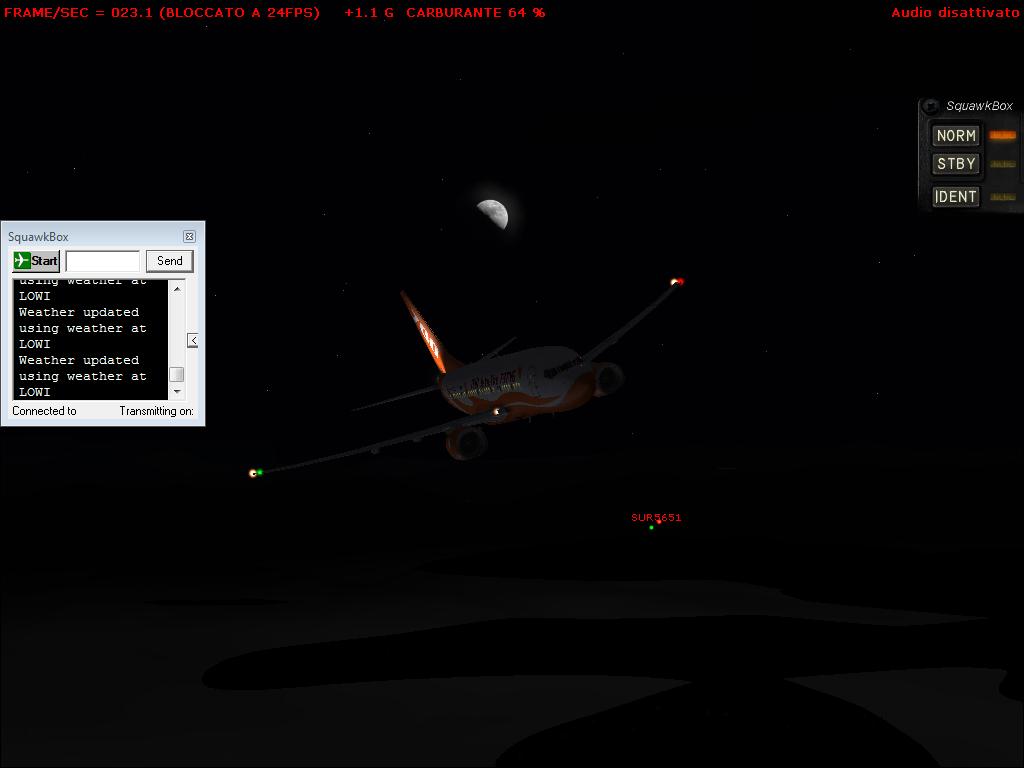Click the '+1.1 G' readout

coord(369,12)
